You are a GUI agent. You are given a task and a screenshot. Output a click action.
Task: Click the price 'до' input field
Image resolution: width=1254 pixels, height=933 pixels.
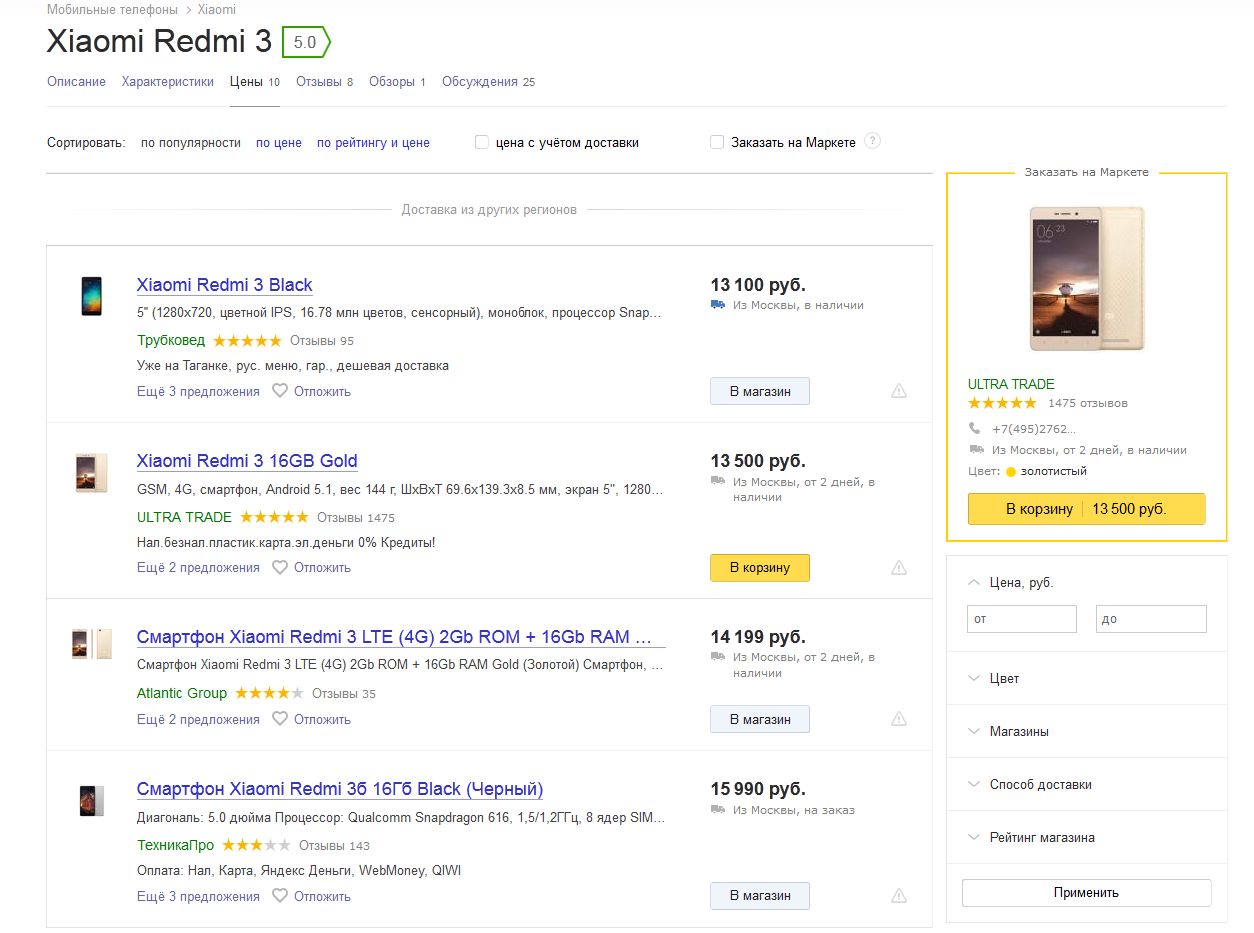pyautogui.click(x=1151, y=619)
